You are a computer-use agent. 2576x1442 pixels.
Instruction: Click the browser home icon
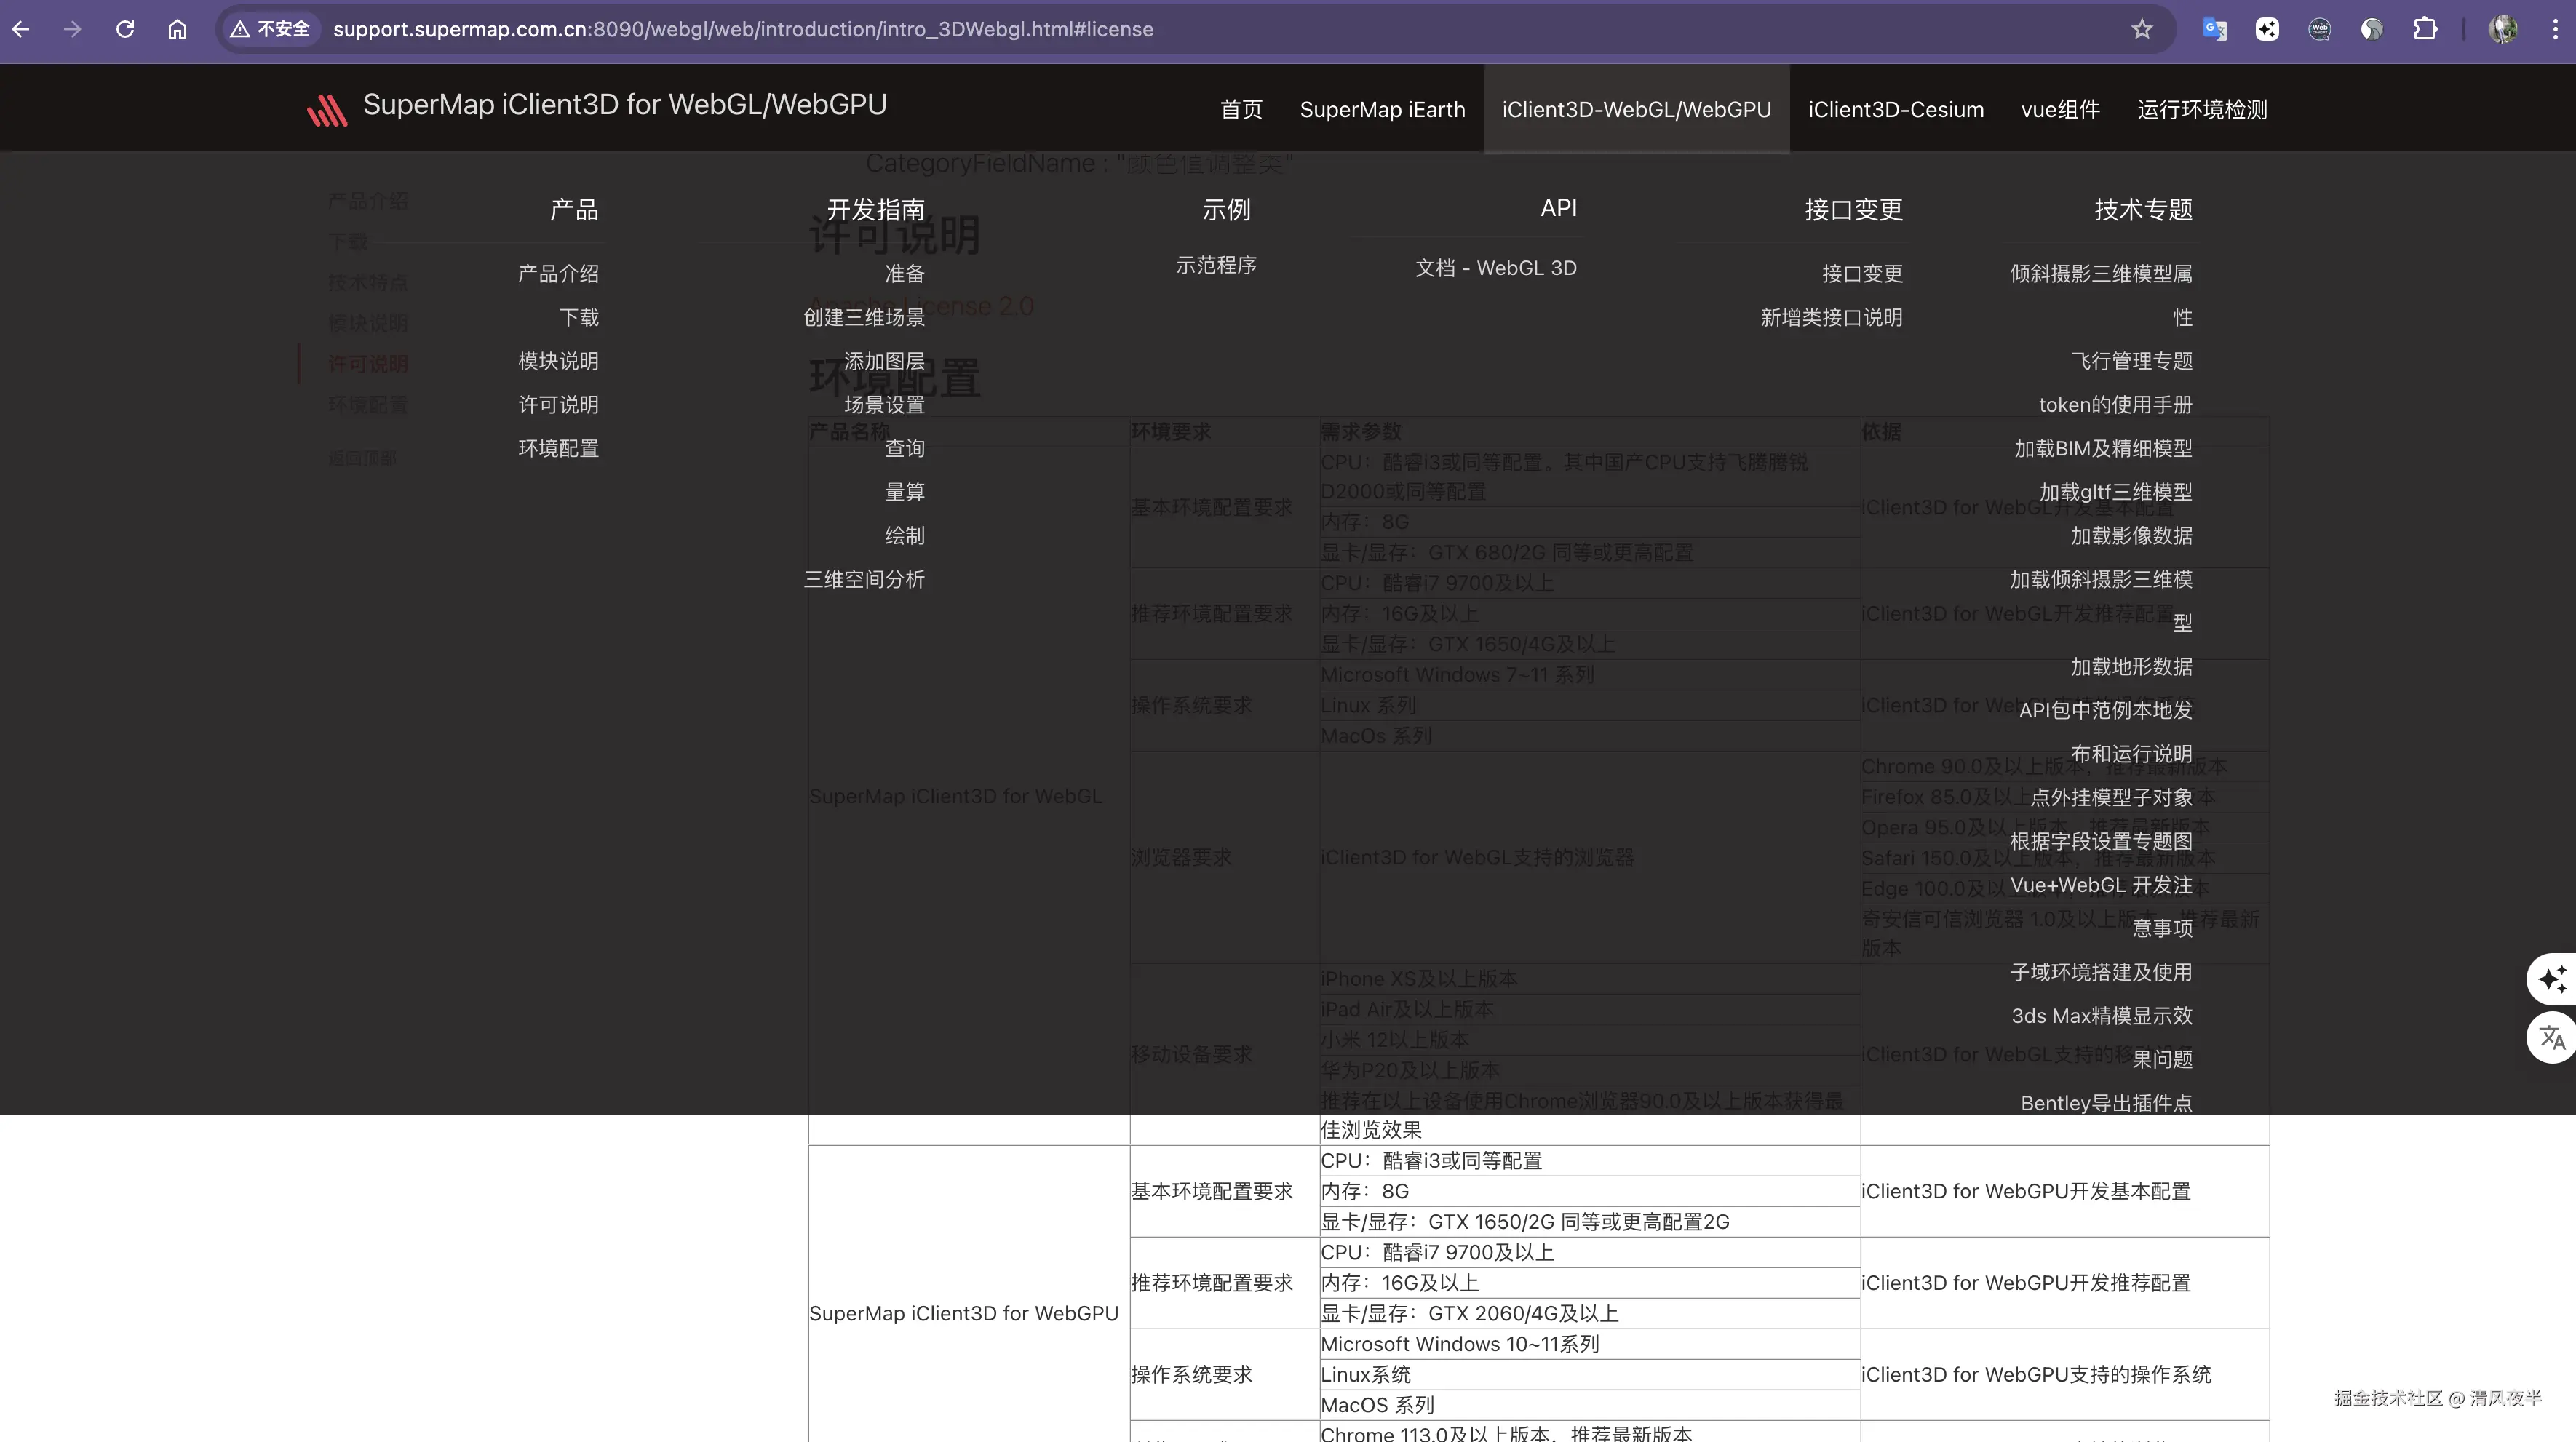[177, 29]
